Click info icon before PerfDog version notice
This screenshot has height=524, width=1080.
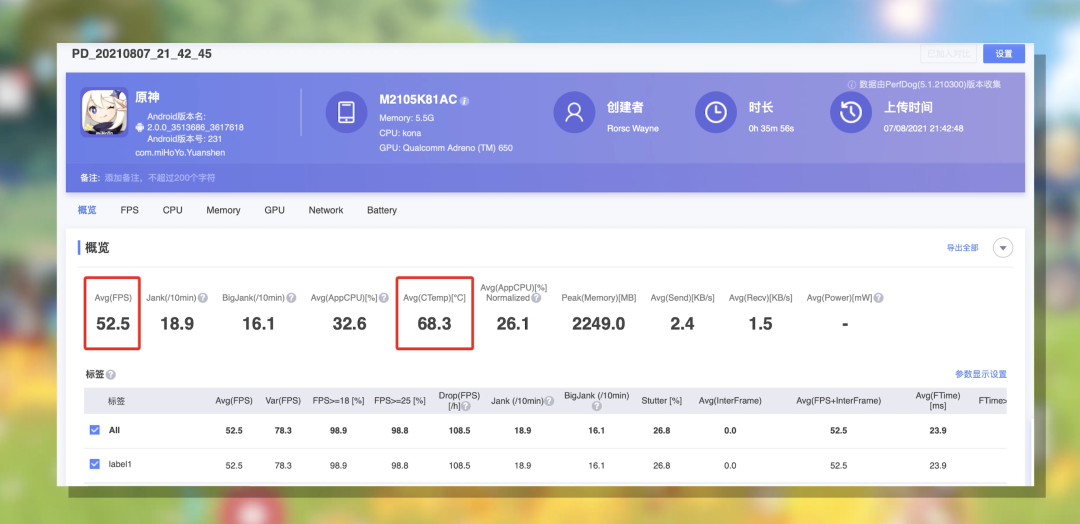point(852,85)
